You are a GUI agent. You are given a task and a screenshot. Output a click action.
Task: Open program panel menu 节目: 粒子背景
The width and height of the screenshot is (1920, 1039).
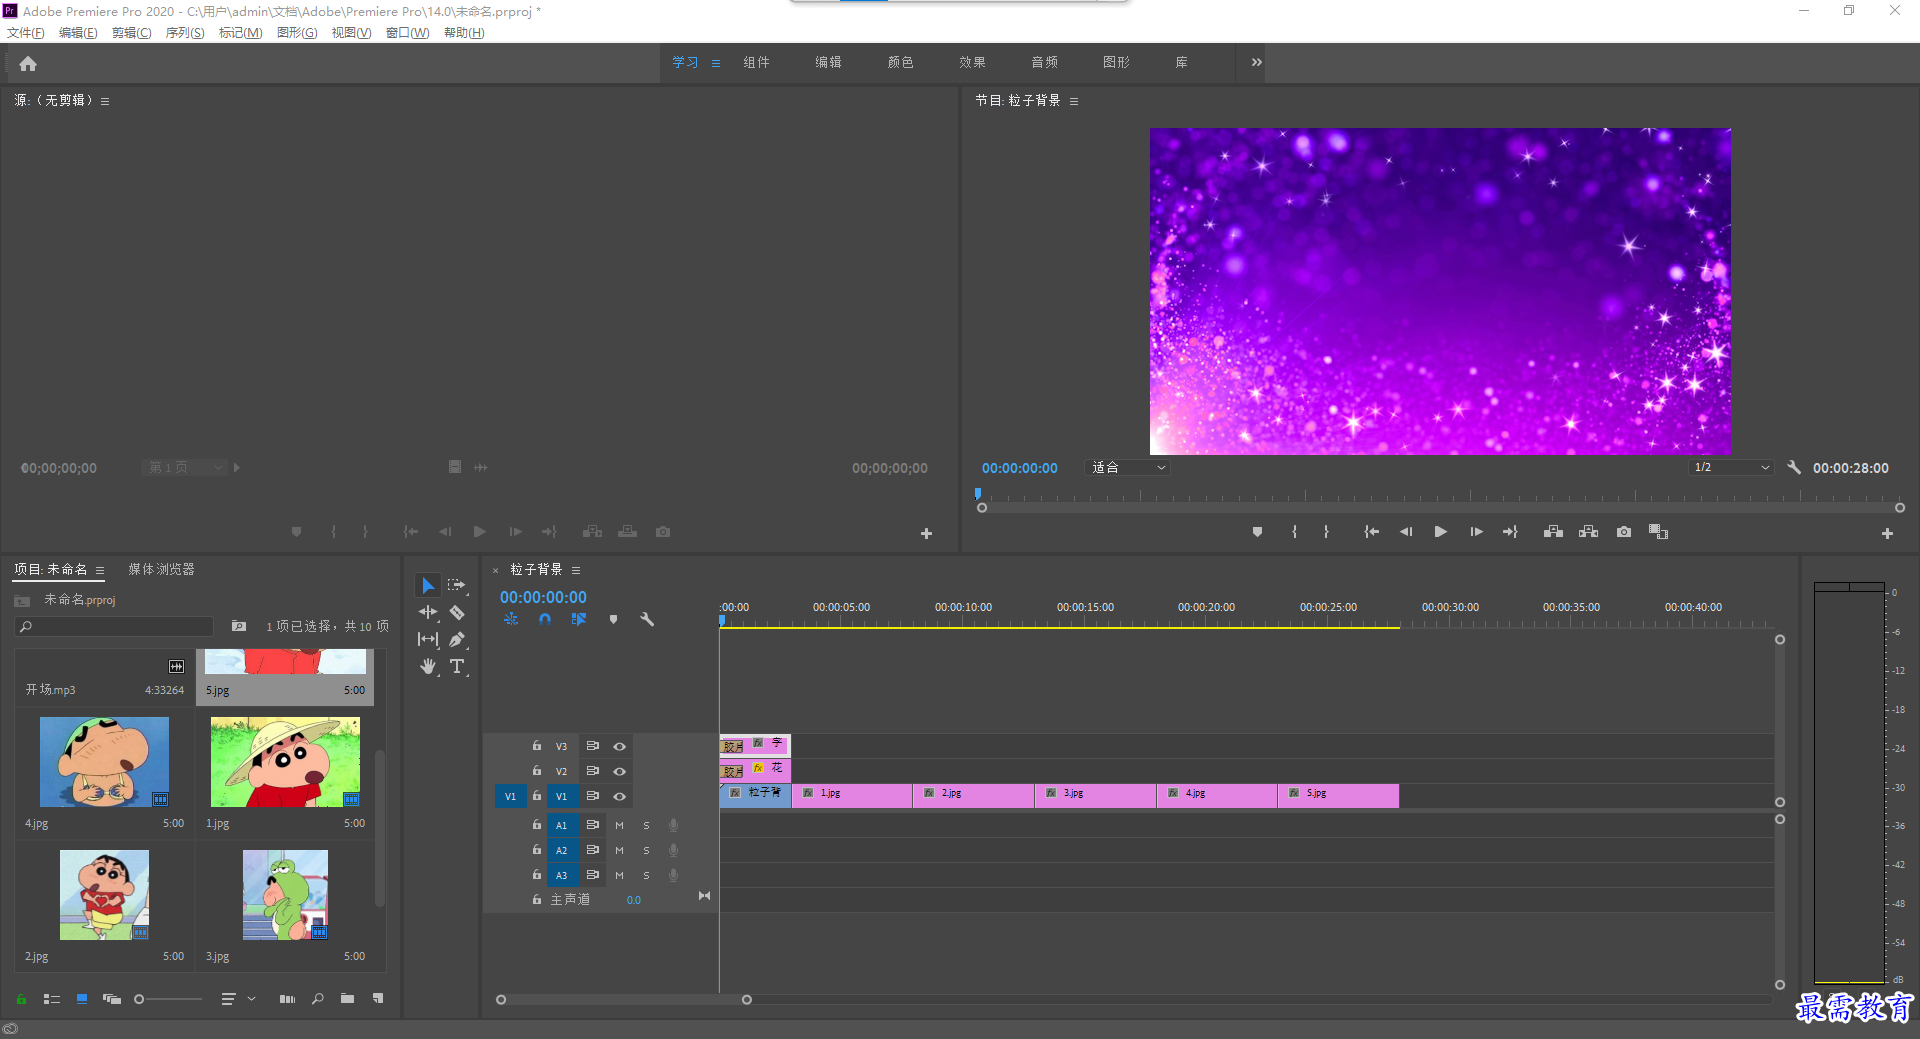coord(1074,101)
